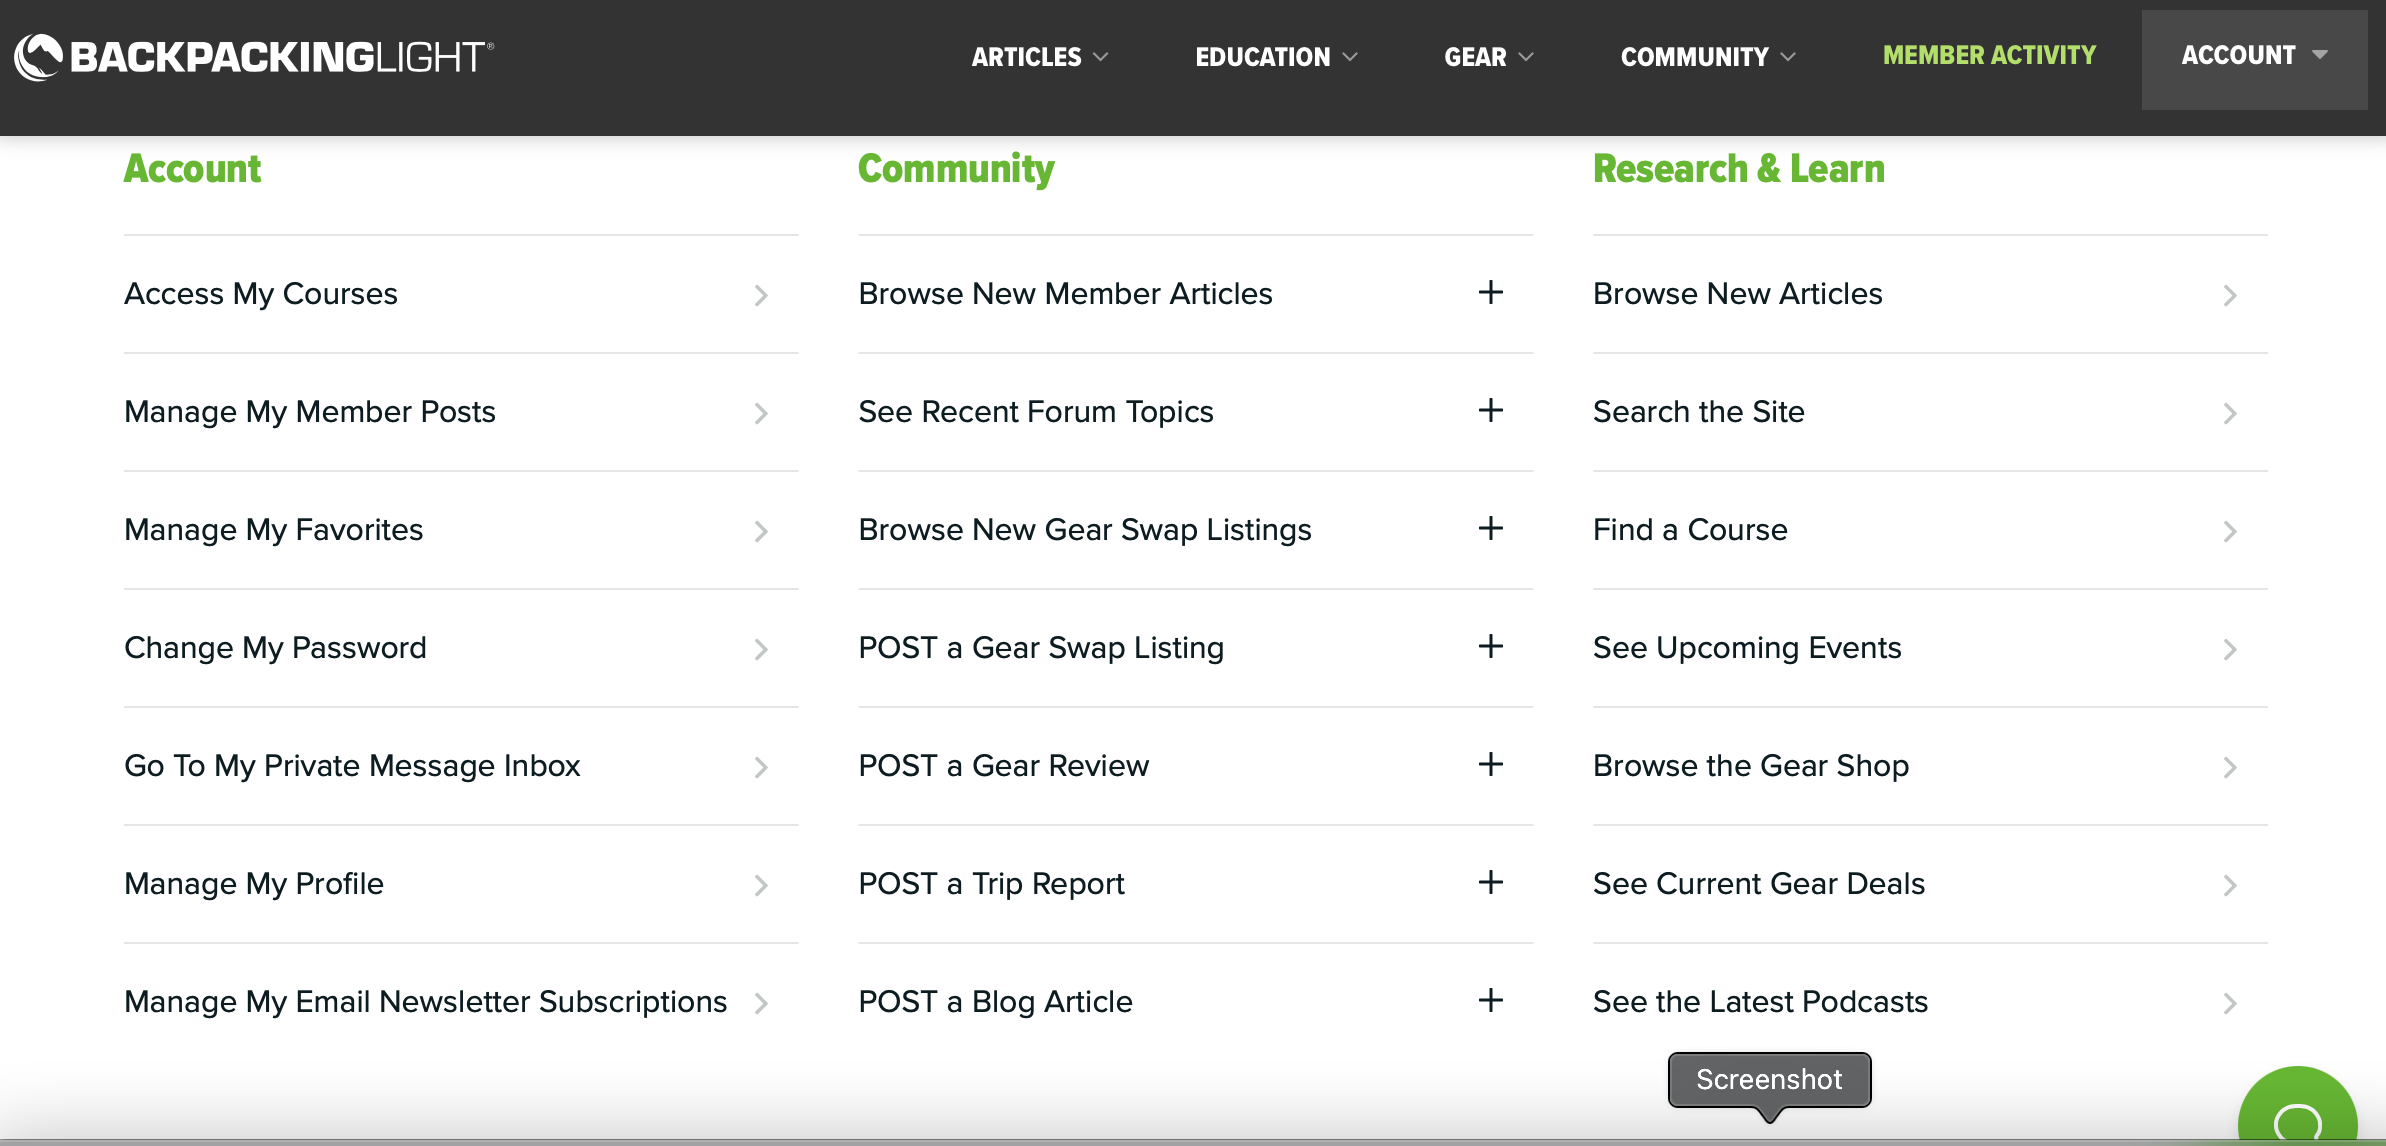Click chevron beside Email Newsletter Subscriptions
The width and height of the screenshot is (2386, 1146).
[x=761, y=1003]
